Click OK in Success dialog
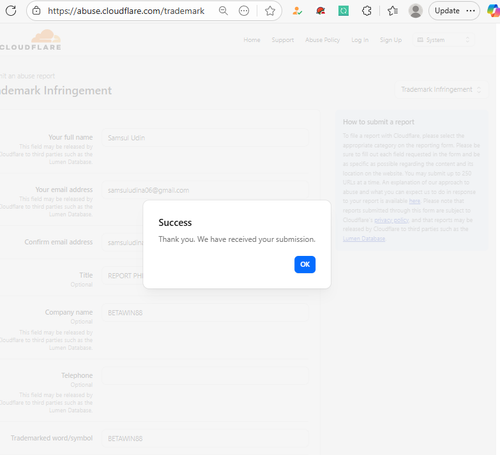This screenshot has height=455, width=500. coord(305,264)
